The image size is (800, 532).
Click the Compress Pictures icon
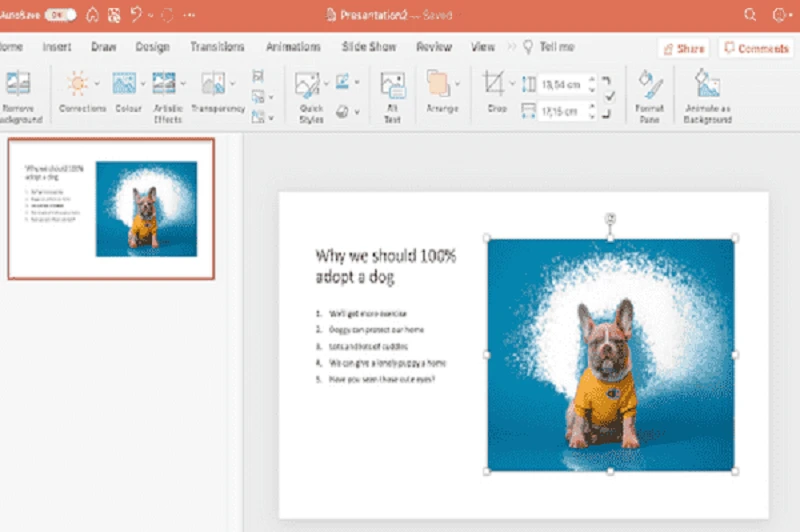[x=258, y=77]
